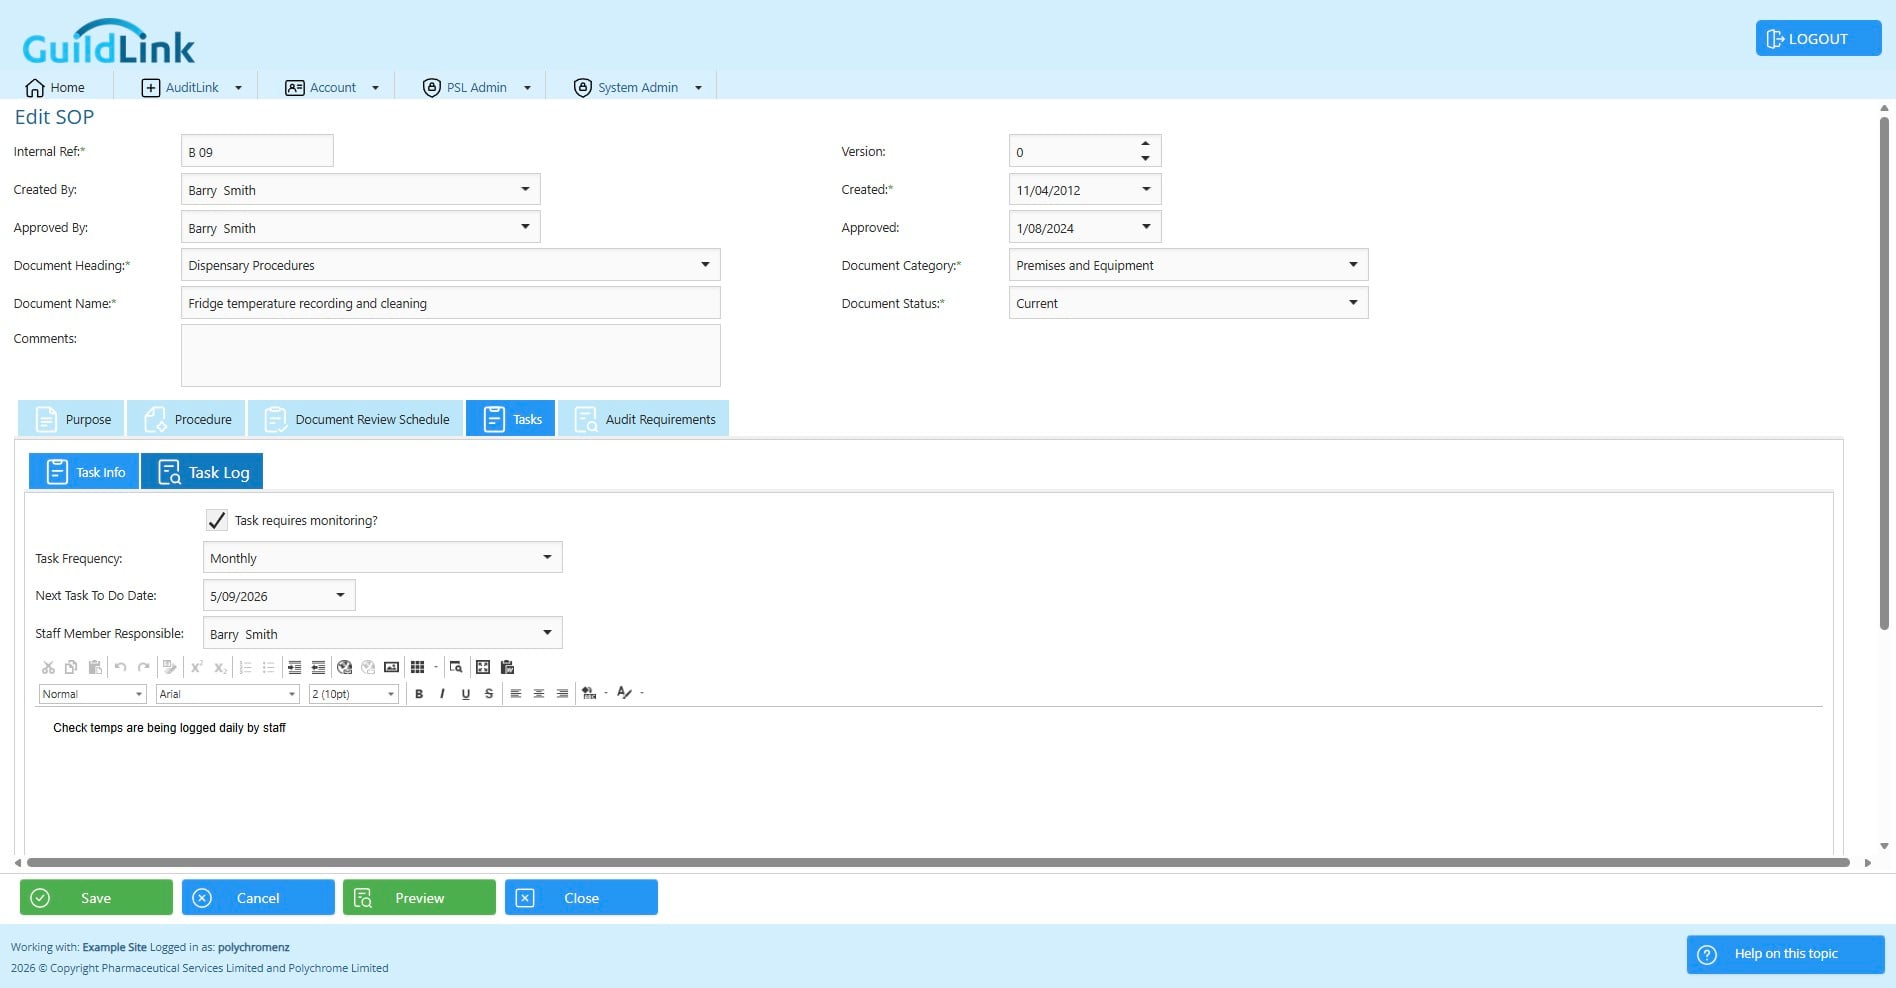Click the Cancel button
The width and height of the screenshot is (1896, 988).
pos(258,897)
